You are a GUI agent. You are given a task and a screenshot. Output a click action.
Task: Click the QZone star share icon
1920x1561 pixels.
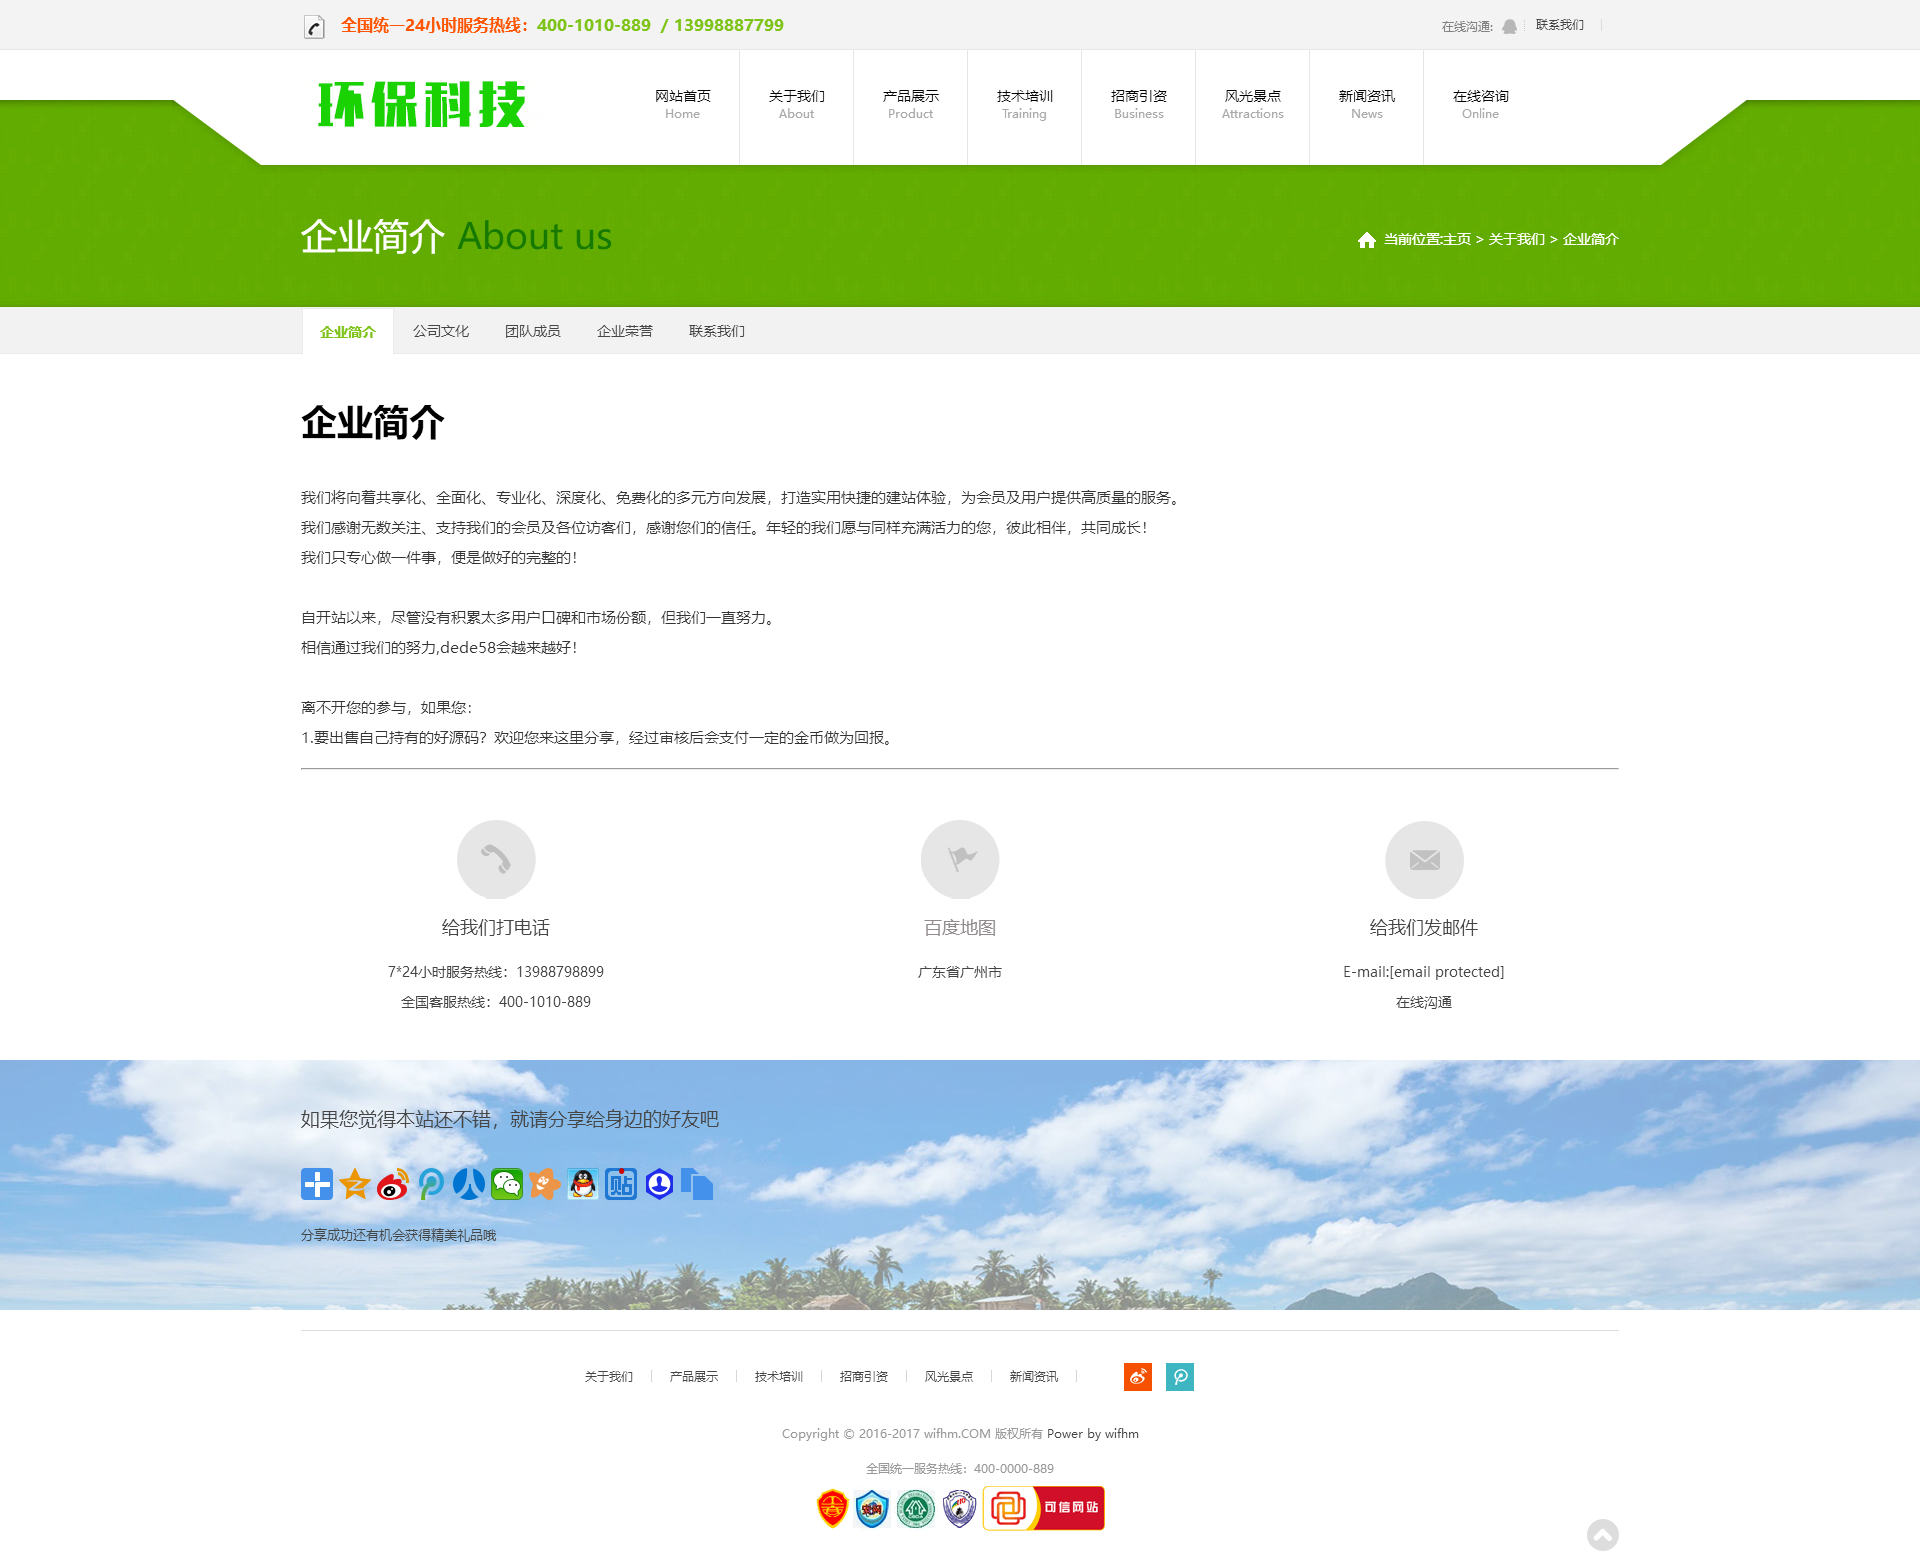coord(355,1184)
